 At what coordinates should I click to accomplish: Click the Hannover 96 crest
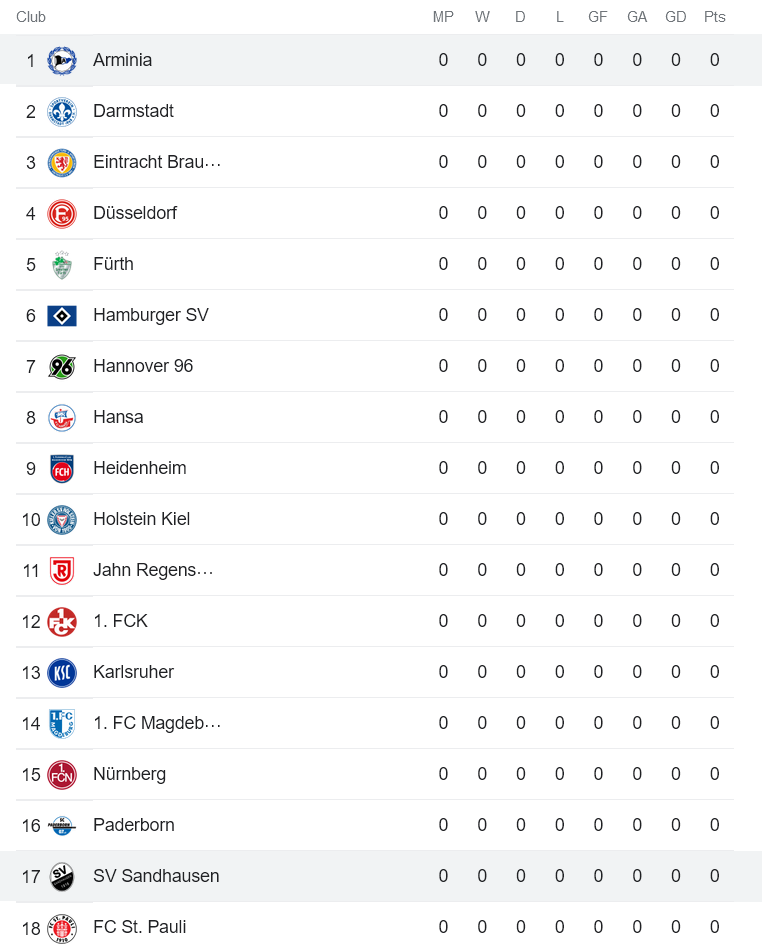[x=63, y=366]
